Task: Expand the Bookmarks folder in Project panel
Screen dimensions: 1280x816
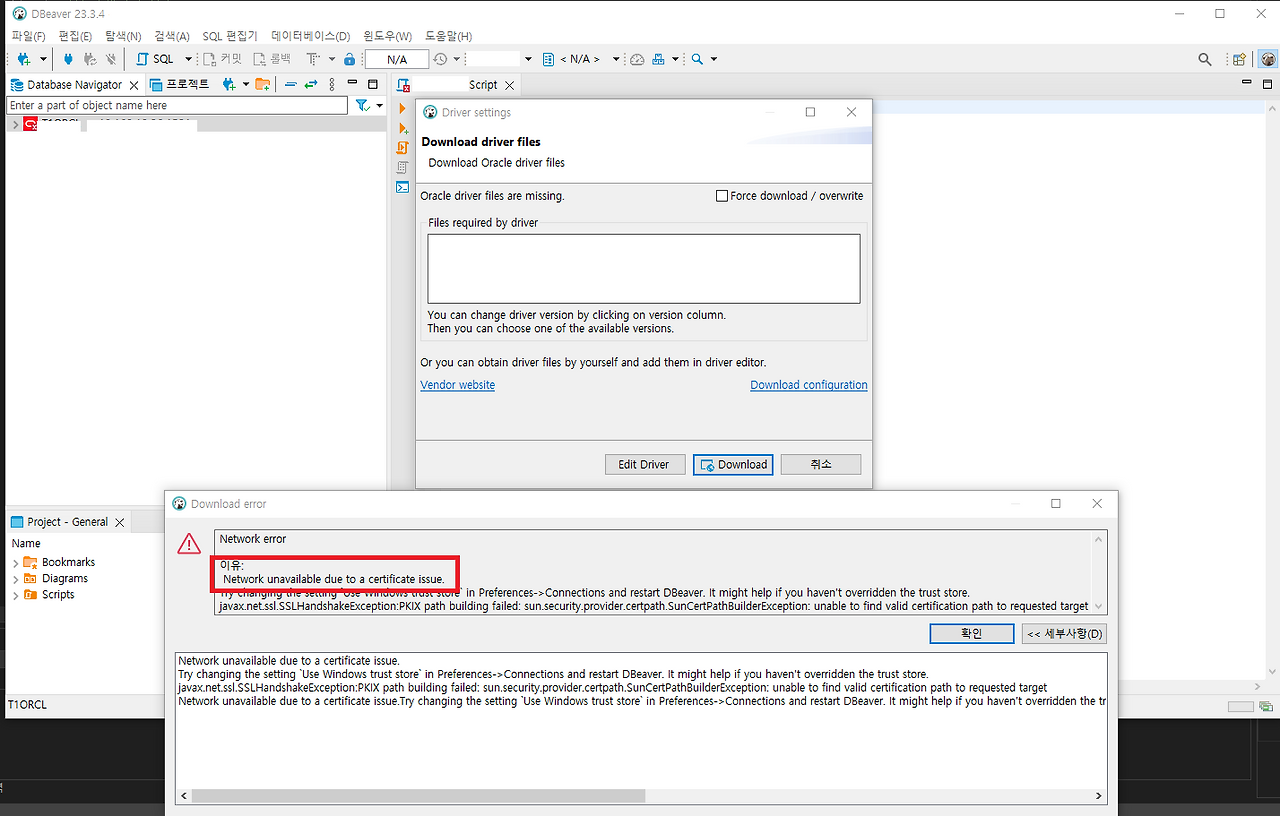Action: pos(15,563)
